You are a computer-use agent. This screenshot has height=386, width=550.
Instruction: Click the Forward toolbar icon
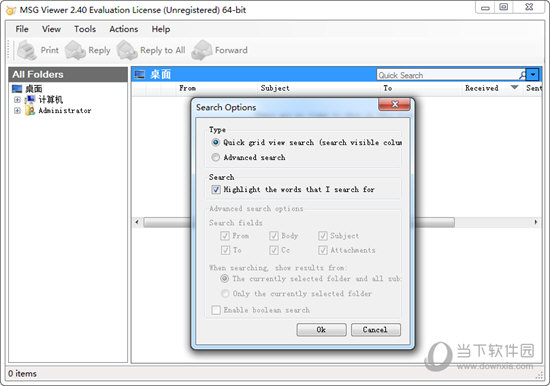pos(202,50)
